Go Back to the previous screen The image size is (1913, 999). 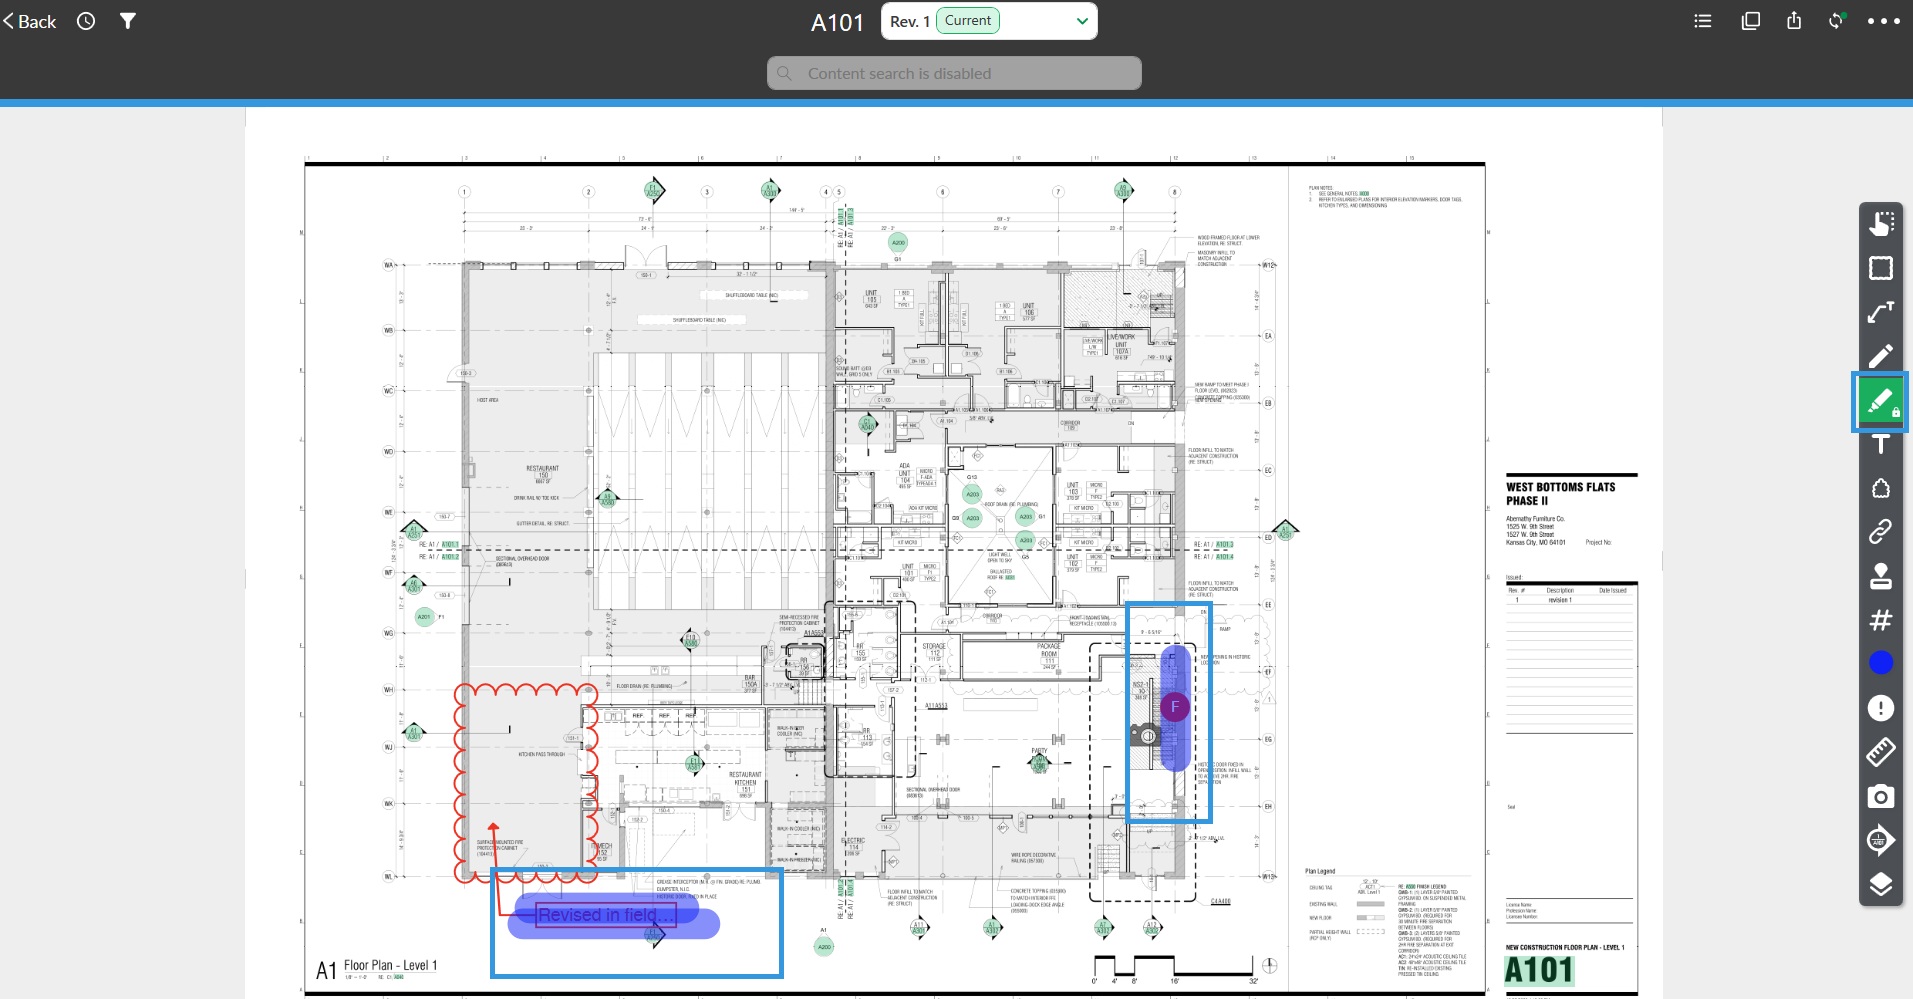[29, 21]
